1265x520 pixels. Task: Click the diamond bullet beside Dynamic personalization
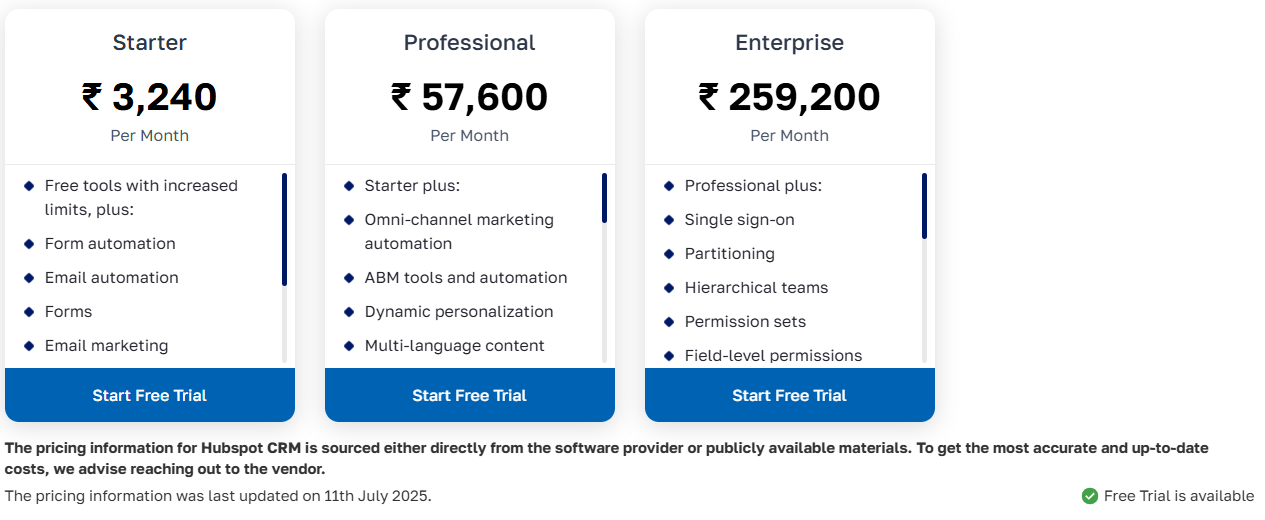click(349, 311)
